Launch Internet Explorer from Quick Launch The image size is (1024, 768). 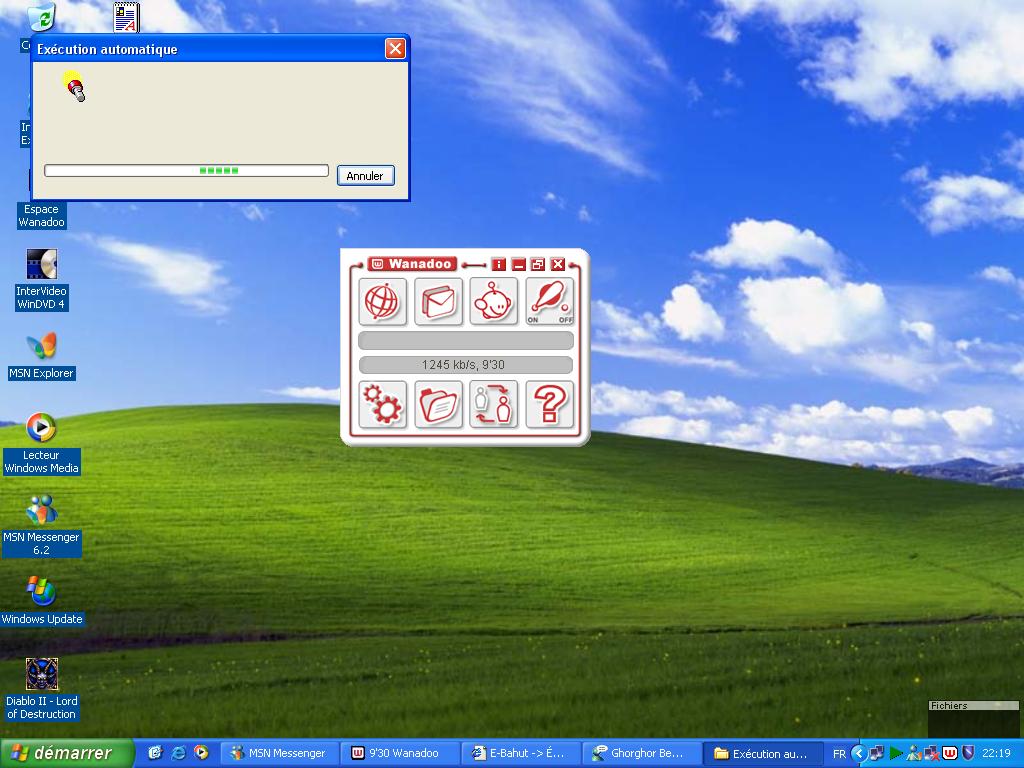point(178,753)
